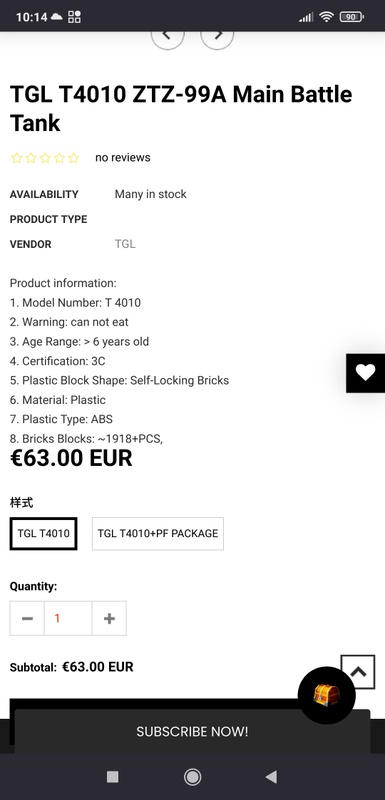The width and height of the screenshot is (385, 800).
Task: Tap the Wi-Fi status bar icon
Action: 326,17
